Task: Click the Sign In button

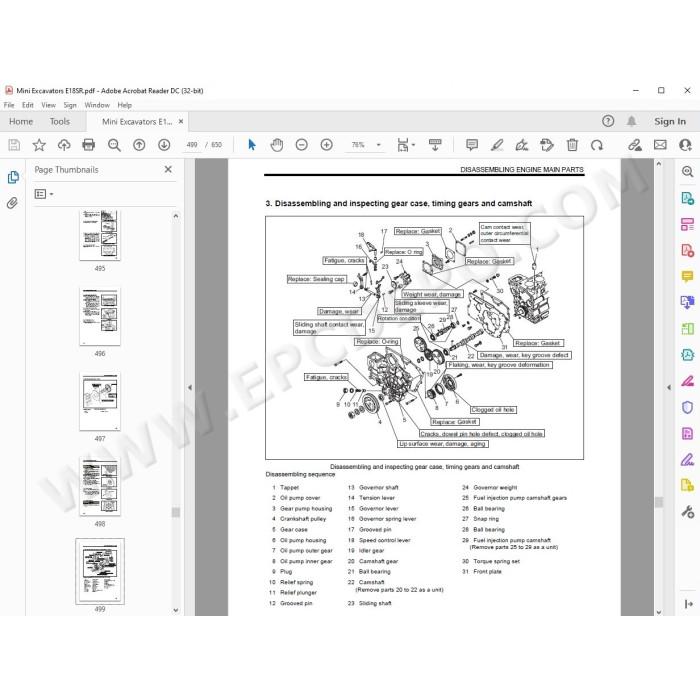Action: click(x=670, y=121)
